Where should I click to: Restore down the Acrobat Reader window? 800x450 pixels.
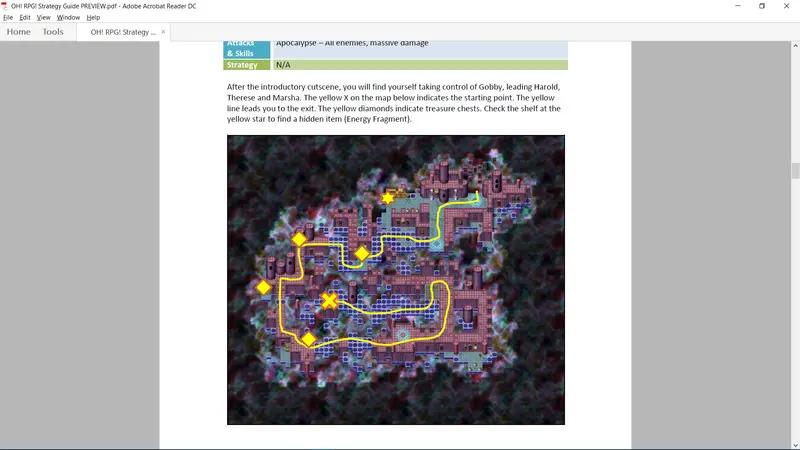[x=762, y=6]
